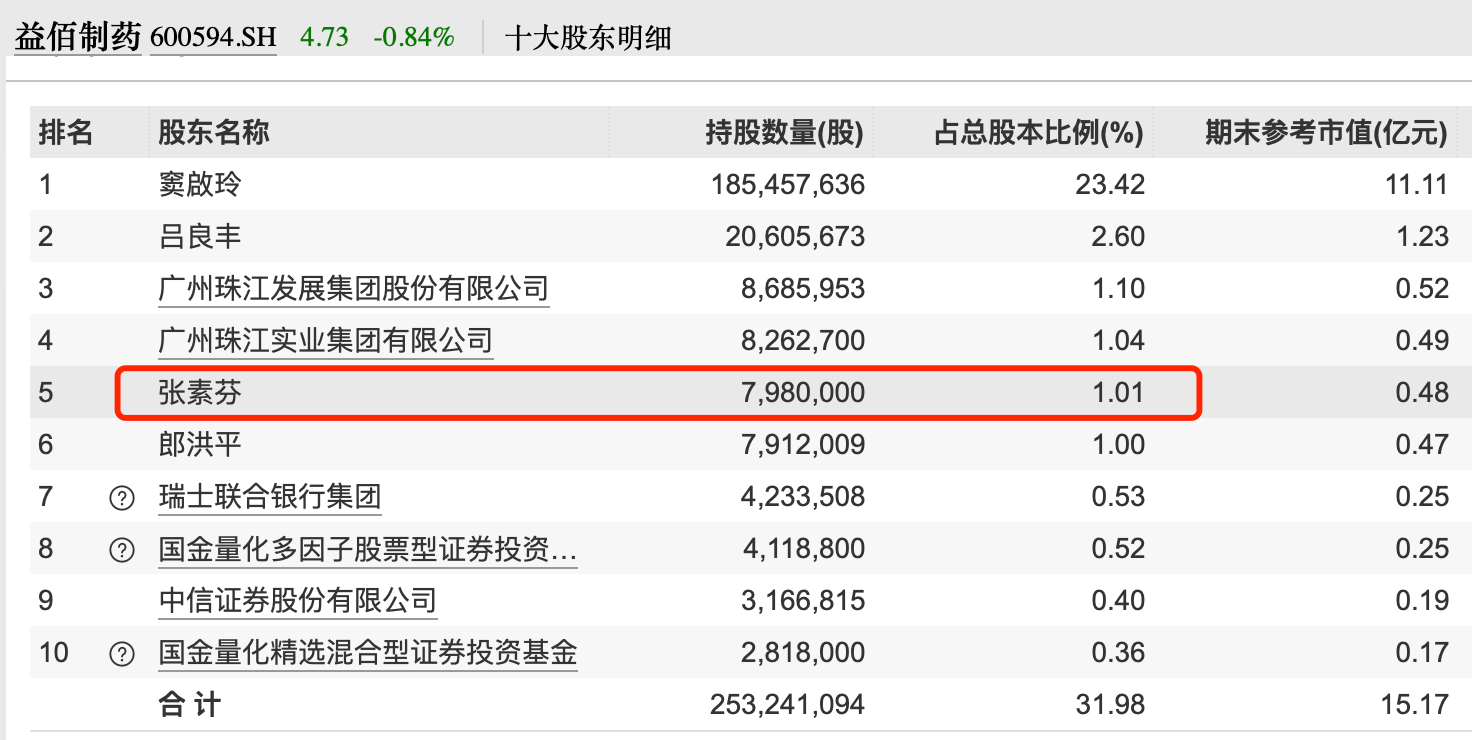Open 国金量化精选混合型证券投资基金 link
Image resolution: width=1472 pixels, height=740 pixels.
[368, 654]
